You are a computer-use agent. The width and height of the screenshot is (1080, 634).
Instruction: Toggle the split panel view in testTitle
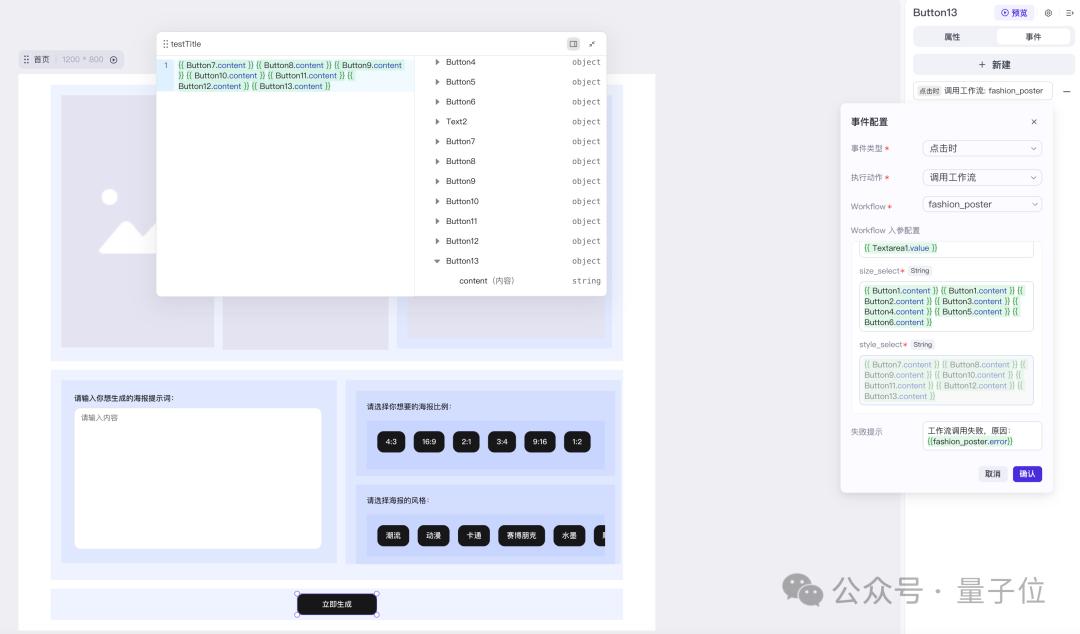[573, 44]
